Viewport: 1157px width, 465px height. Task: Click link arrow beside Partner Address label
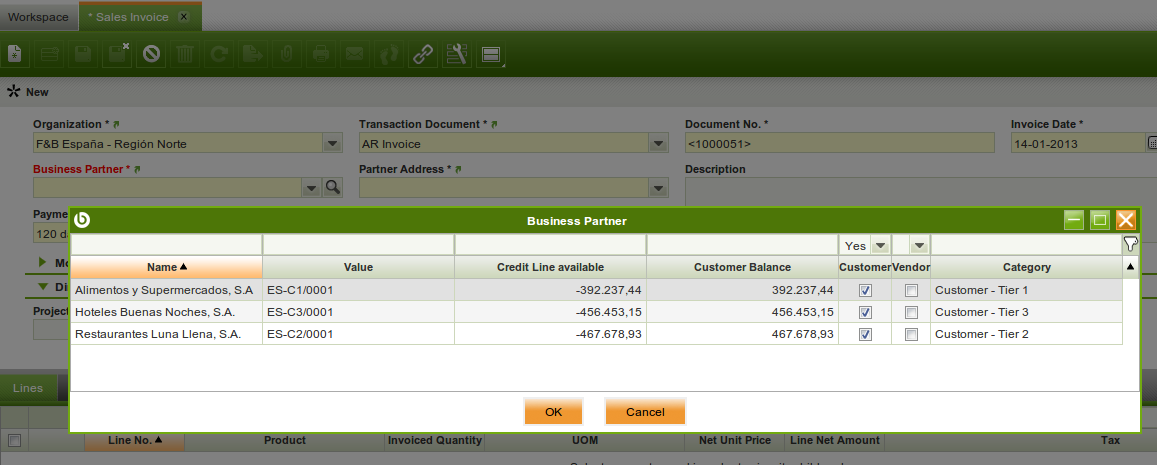[x=457, y=169]
